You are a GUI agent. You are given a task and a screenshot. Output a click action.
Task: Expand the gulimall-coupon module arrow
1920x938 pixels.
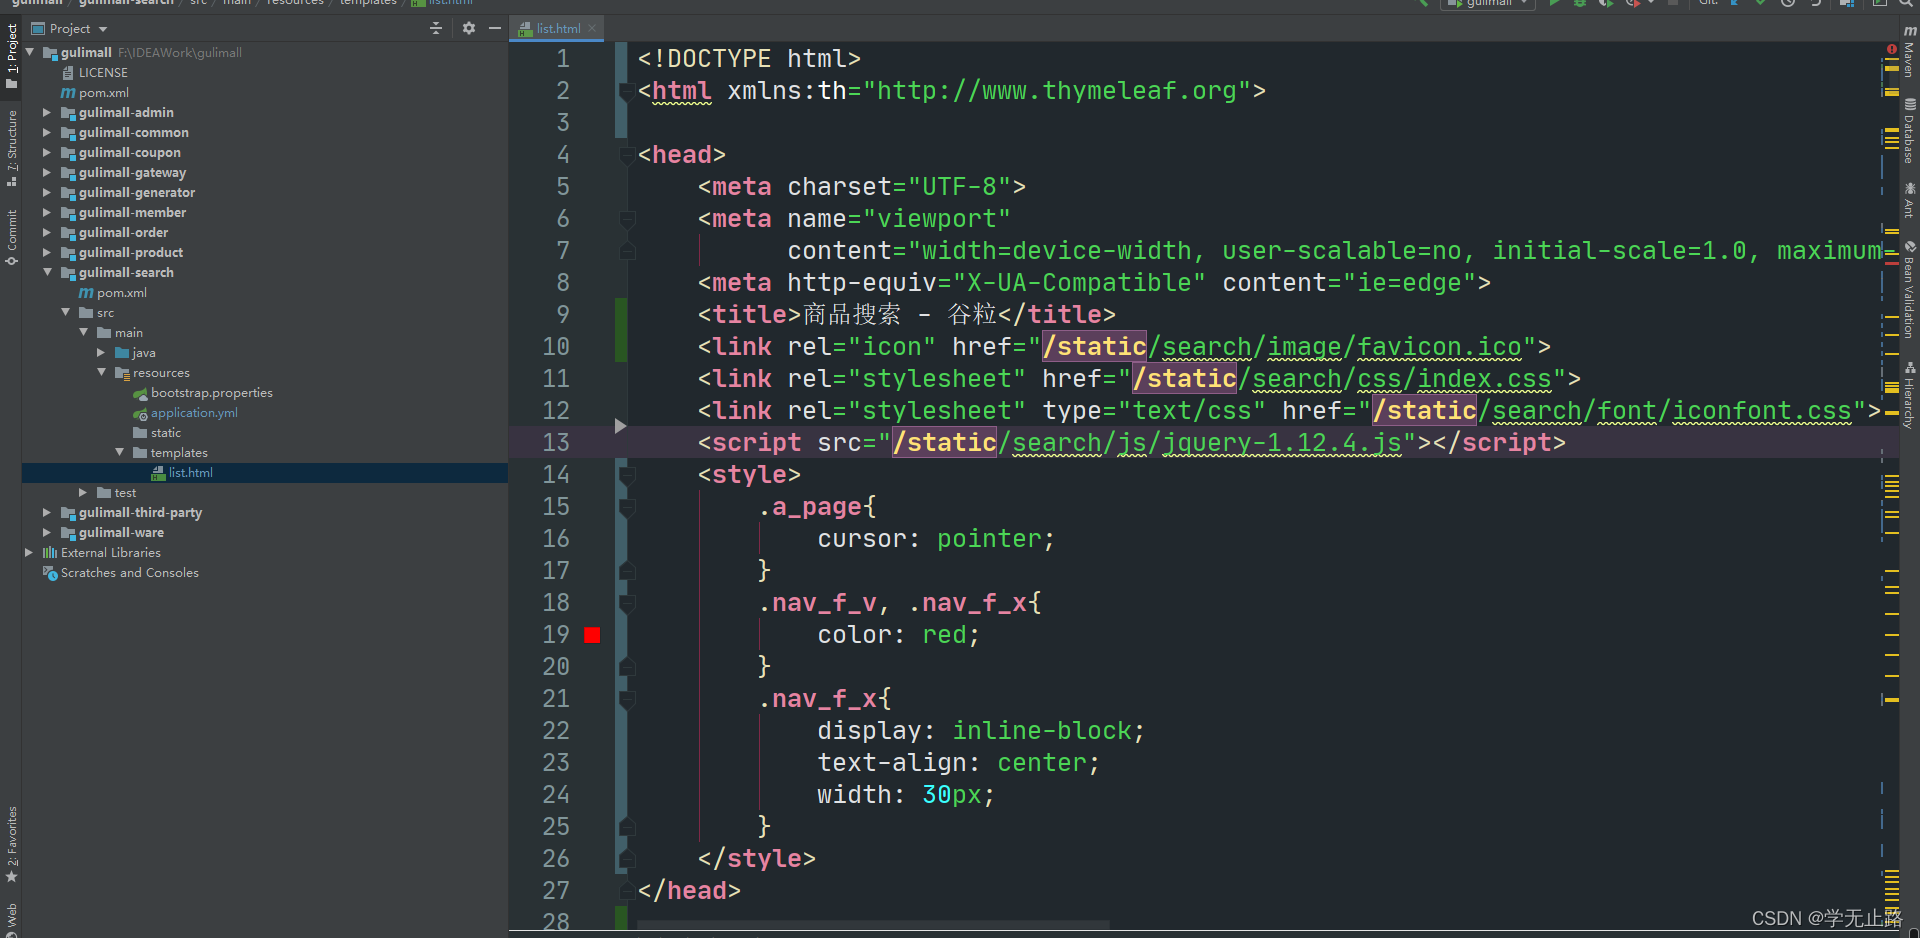point(47,153)
